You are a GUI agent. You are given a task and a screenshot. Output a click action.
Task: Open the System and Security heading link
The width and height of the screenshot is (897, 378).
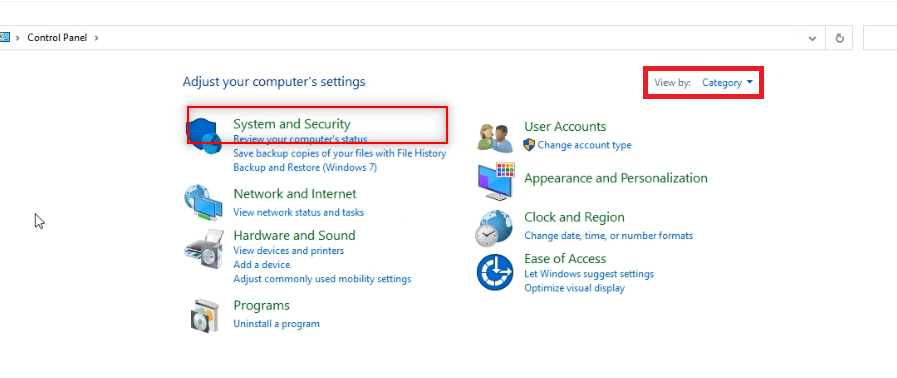(x=292, y=124)
